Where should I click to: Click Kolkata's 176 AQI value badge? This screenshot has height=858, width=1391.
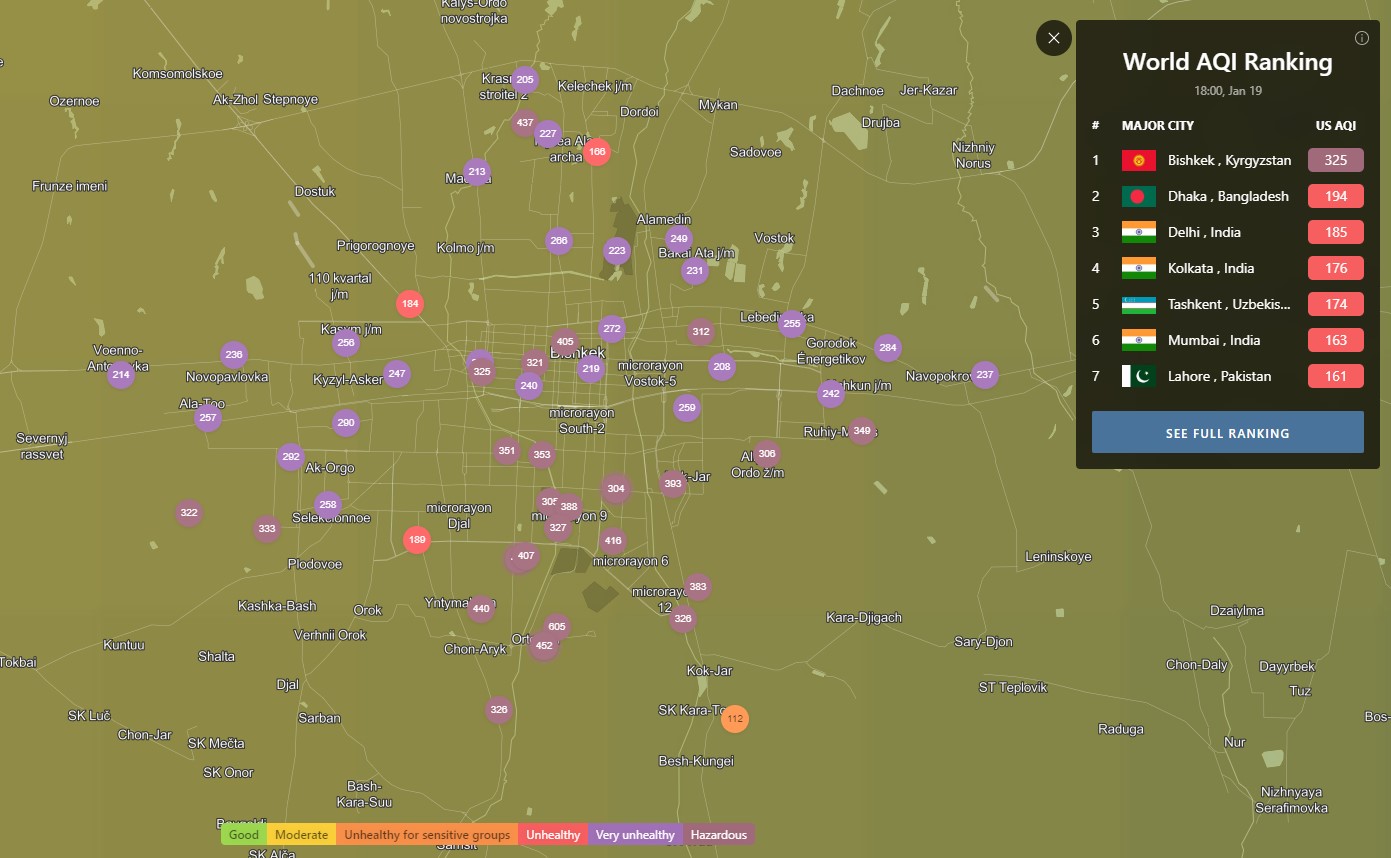click(1335, 268)
